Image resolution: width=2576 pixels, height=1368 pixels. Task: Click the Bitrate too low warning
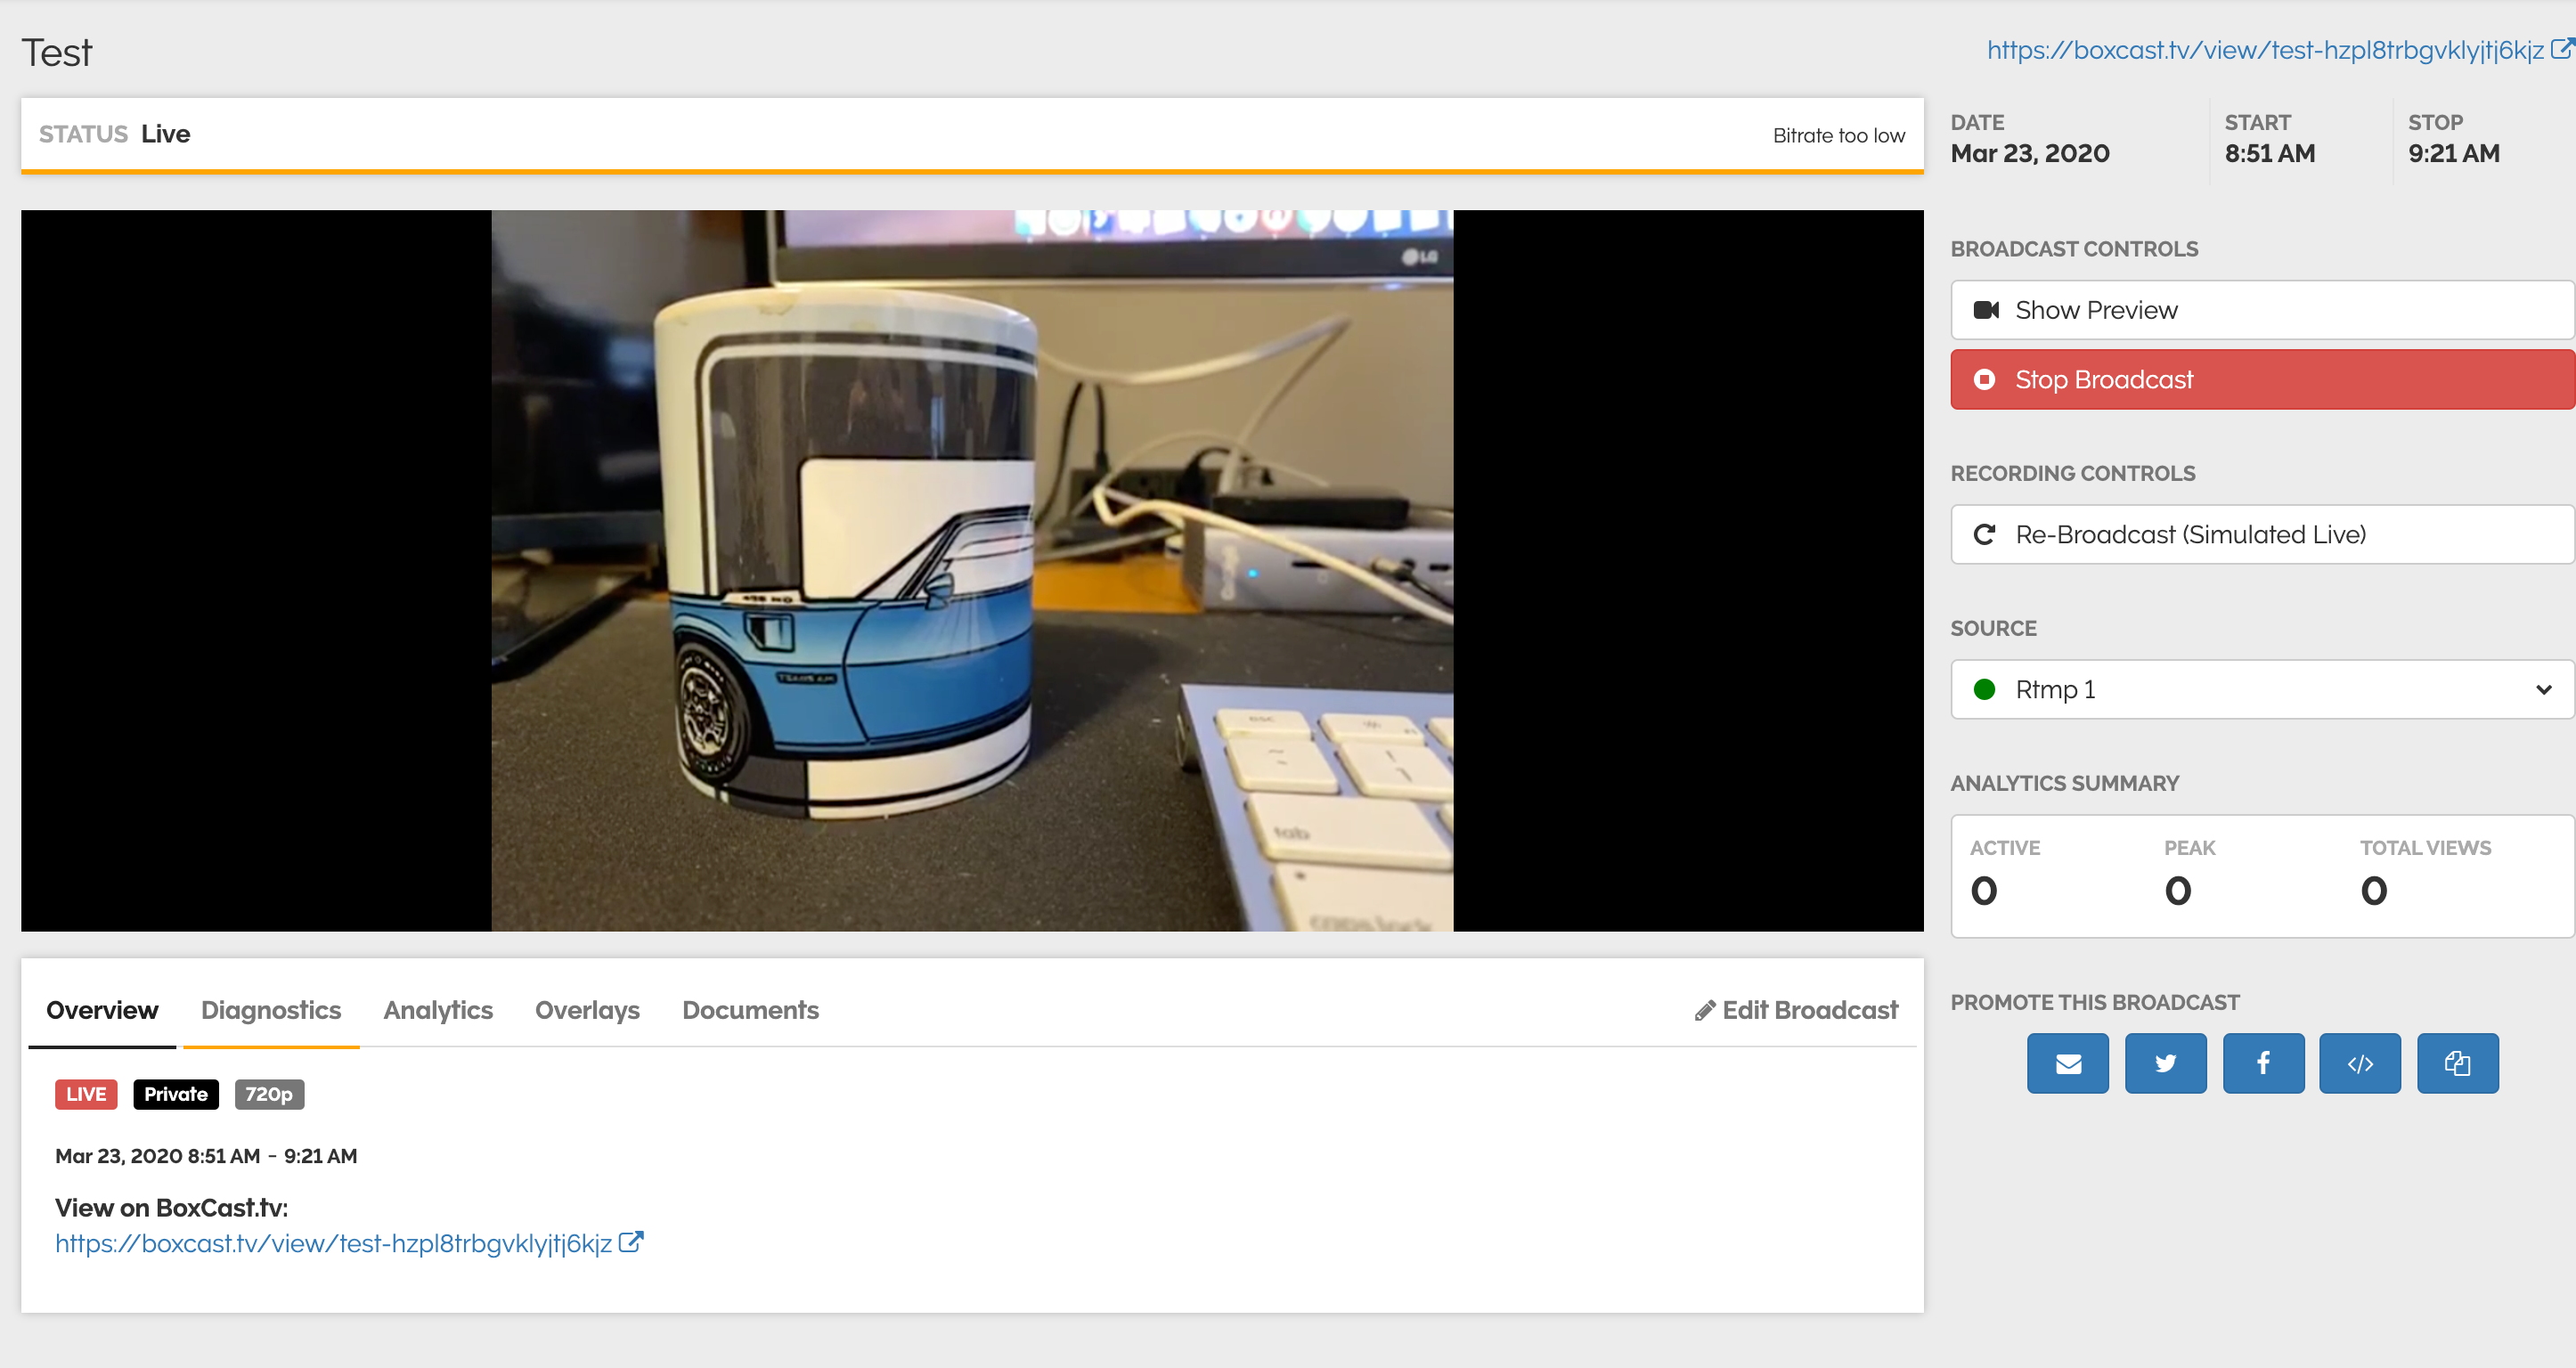pyautogui.click(x=1838, y=135)
